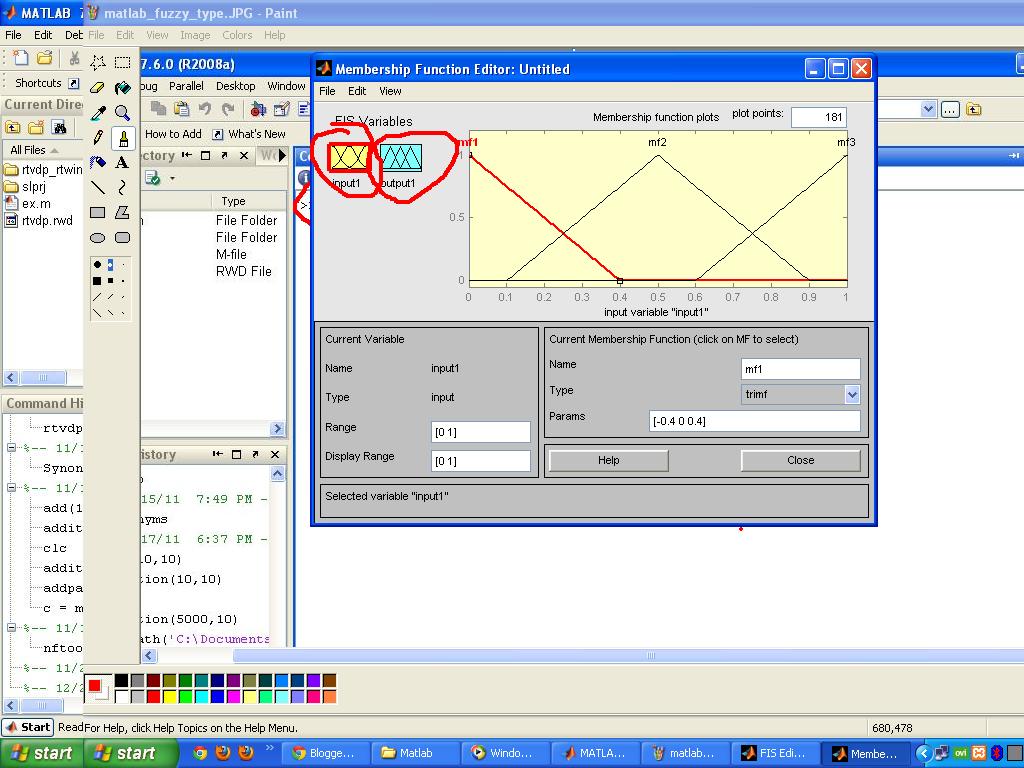Click the All Files sort arrow header
Screen dimensions: 1024x768
click(34, 150)
